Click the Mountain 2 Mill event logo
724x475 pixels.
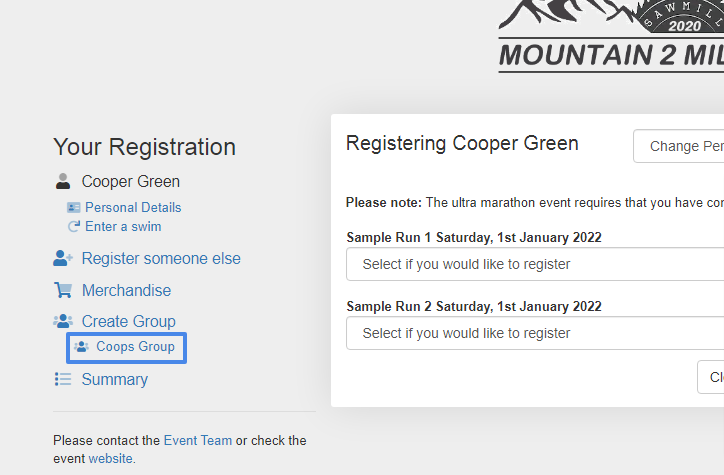point(611,37)
